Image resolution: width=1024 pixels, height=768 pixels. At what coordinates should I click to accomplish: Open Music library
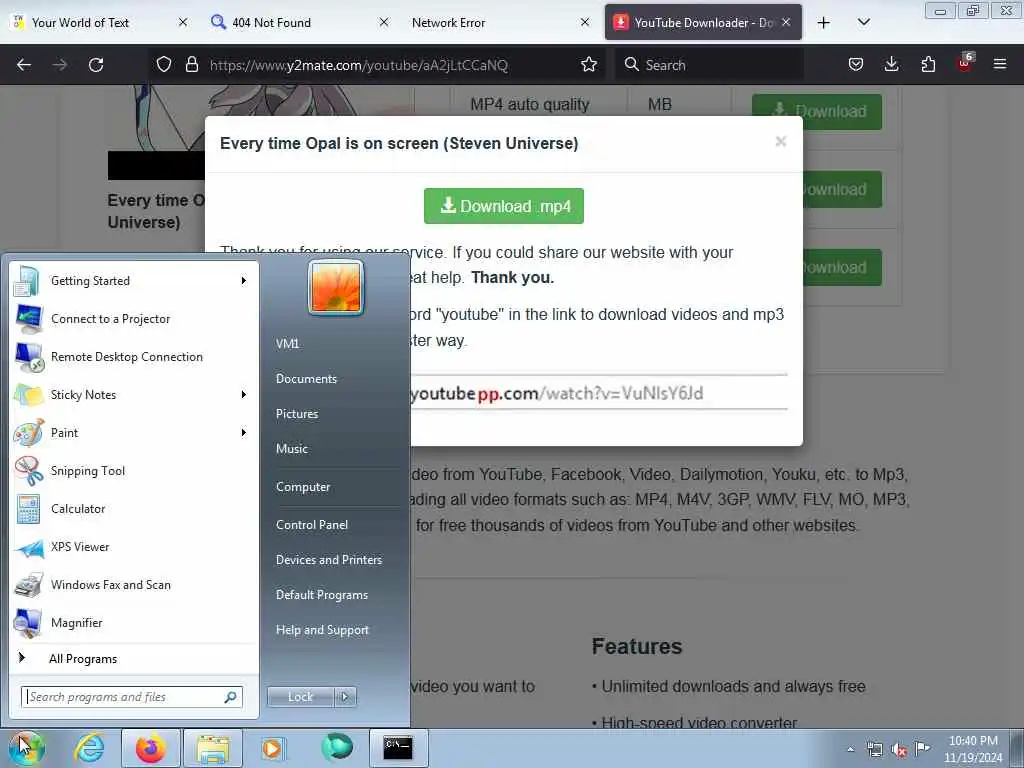pyautogui.click(x=291, y=449)
